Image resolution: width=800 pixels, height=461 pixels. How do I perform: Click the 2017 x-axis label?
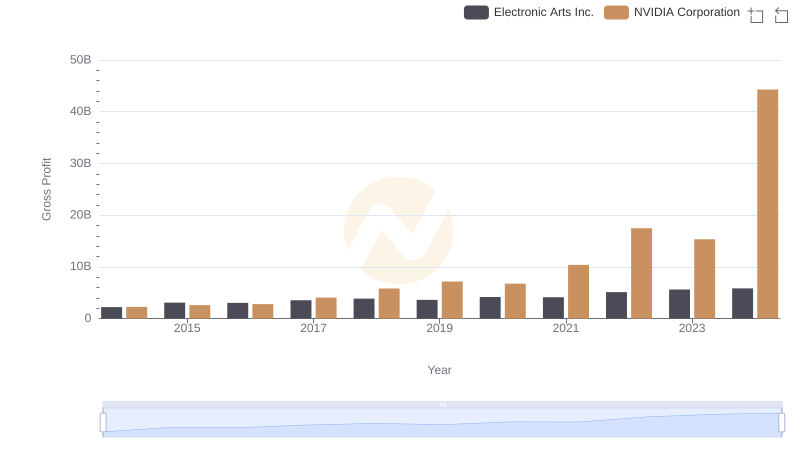point(313,328)
